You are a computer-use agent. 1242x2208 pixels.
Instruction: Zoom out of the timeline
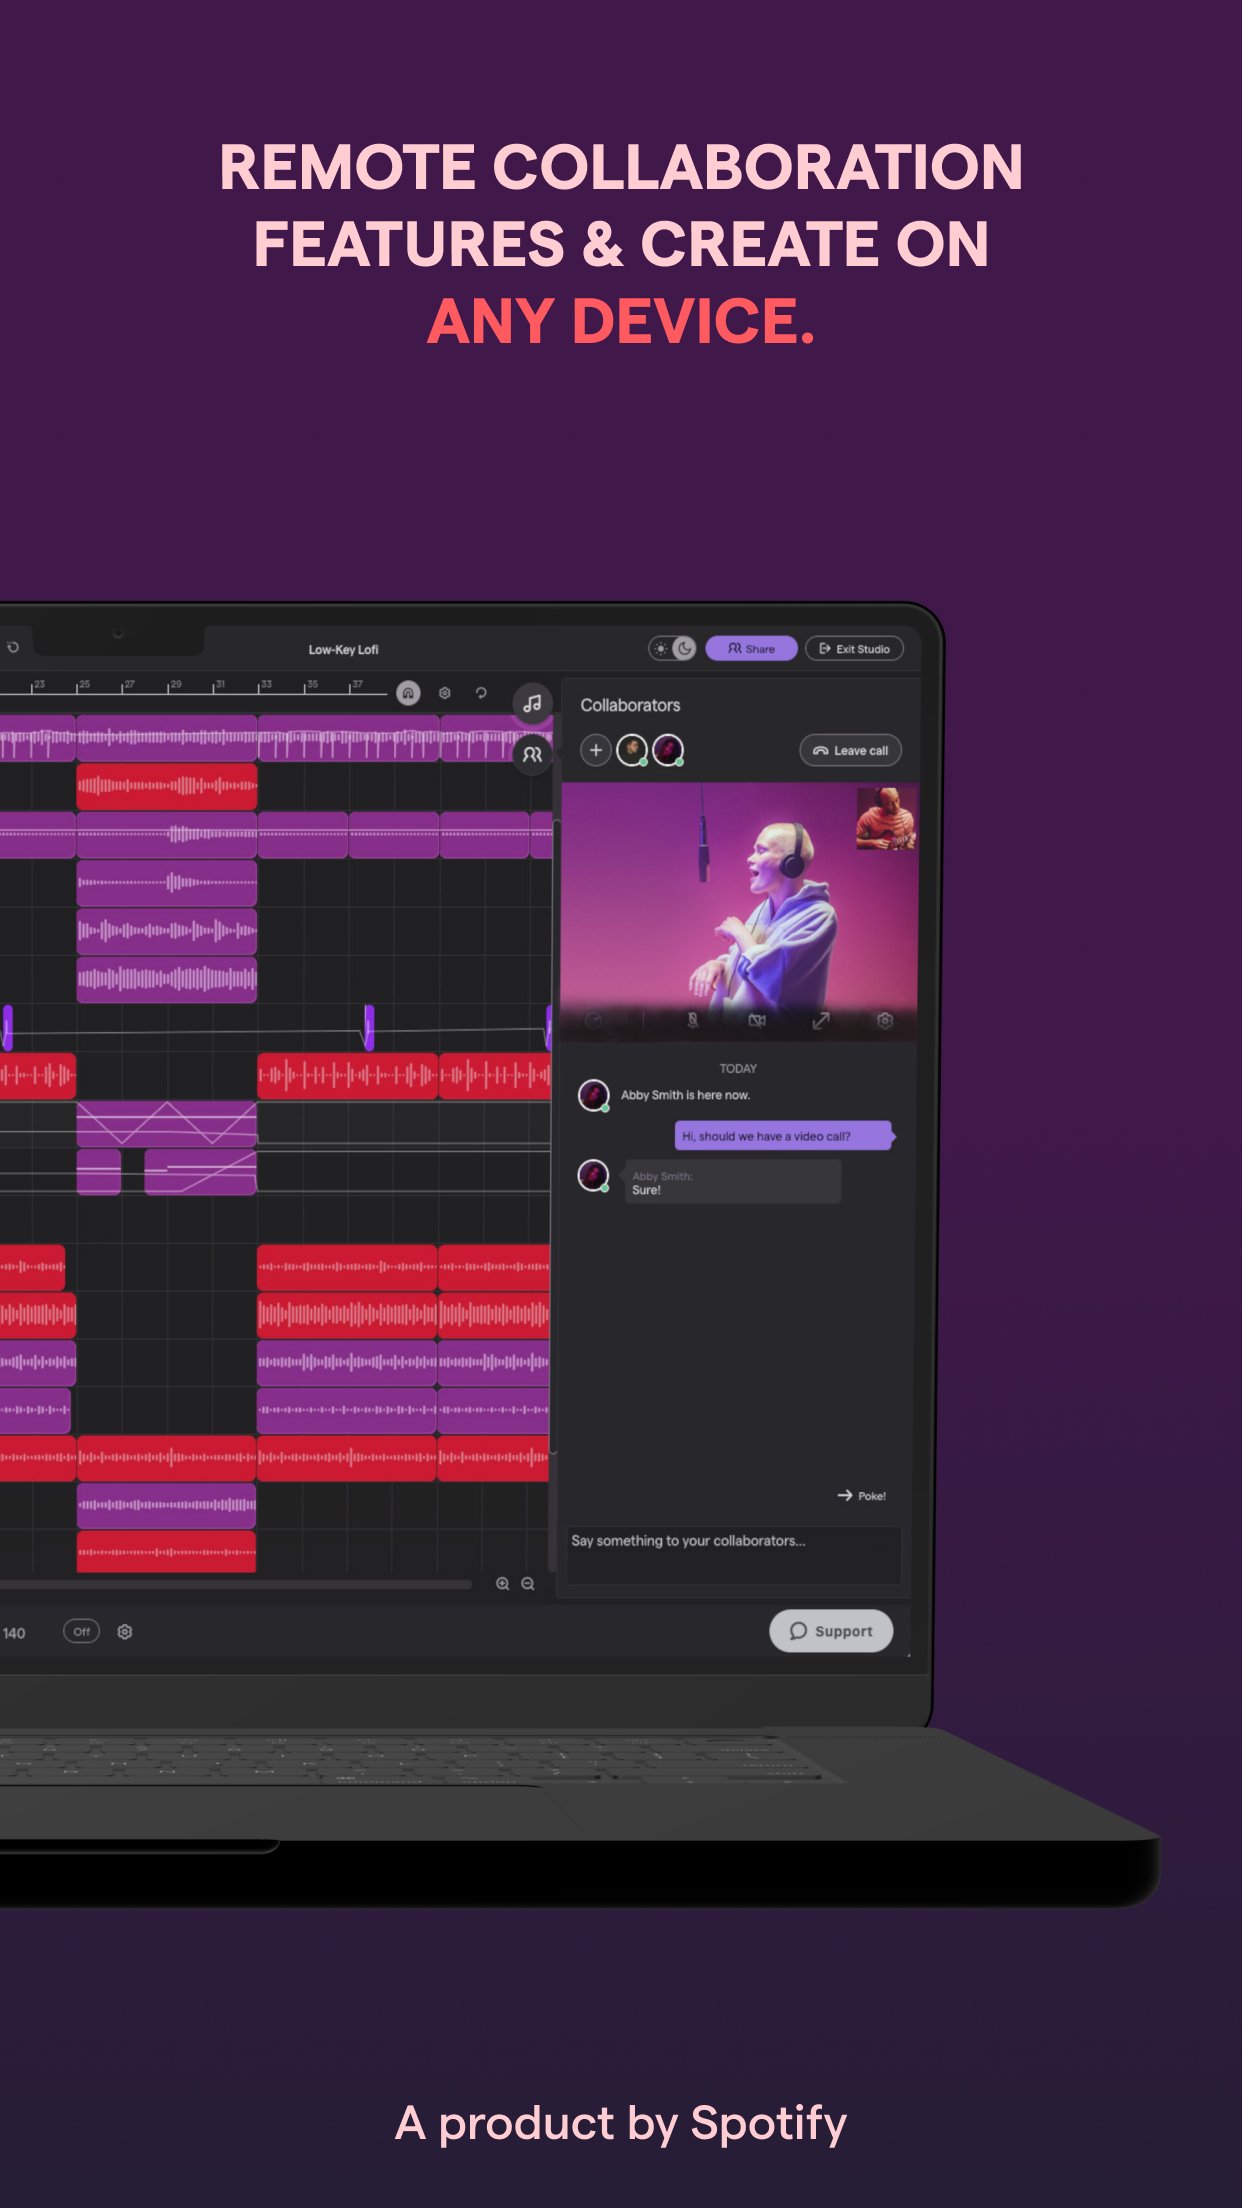pyautogui.click(x=528, y=1584)
